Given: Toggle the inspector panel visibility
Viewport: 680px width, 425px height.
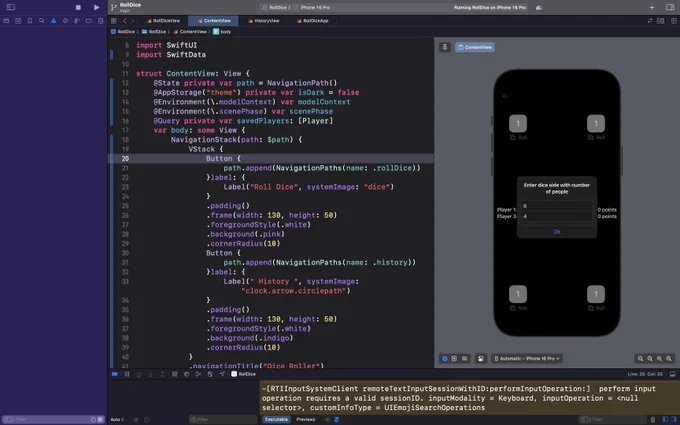Looking at the screenshot, I should point(670,8).
